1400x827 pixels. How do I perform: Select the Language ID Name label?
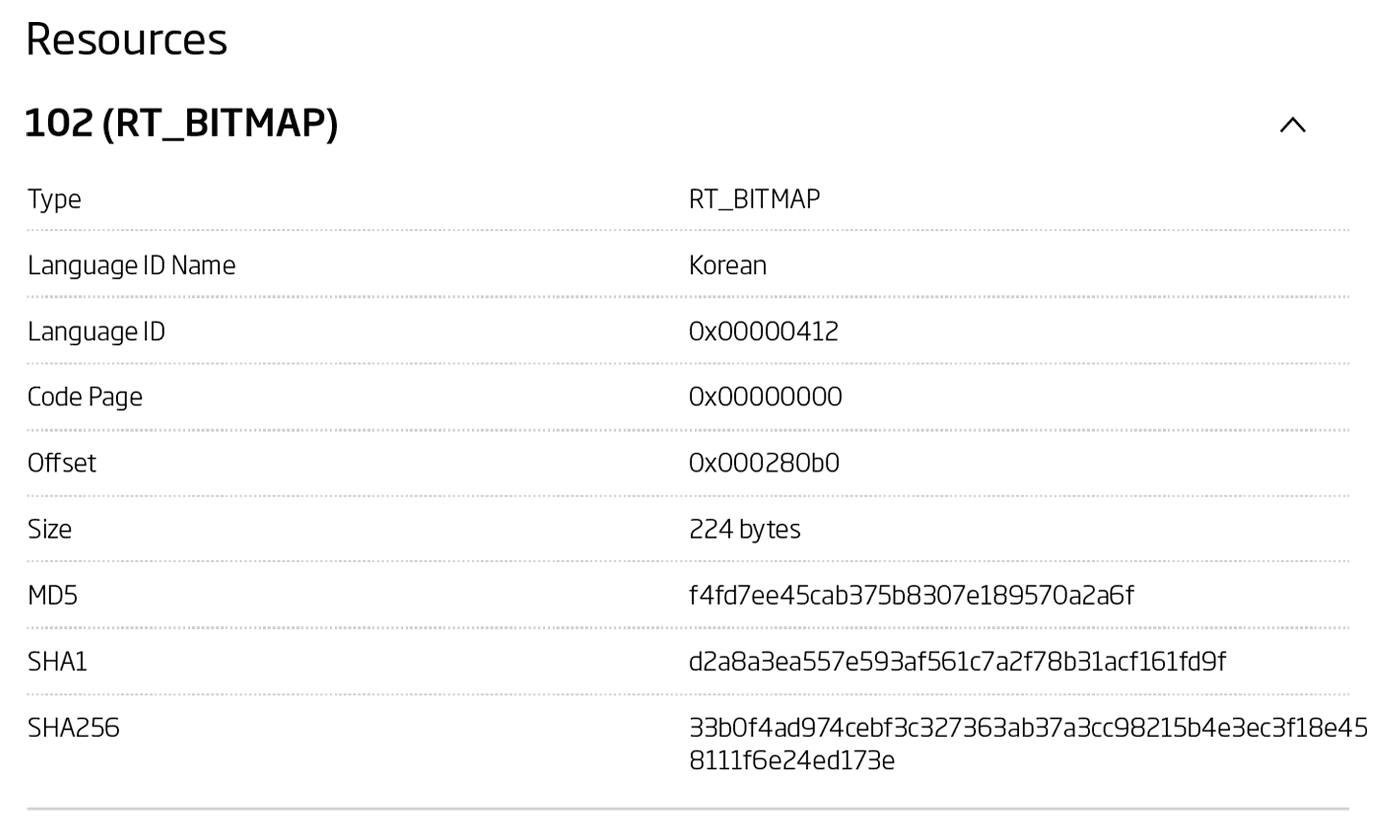point(131,264)
